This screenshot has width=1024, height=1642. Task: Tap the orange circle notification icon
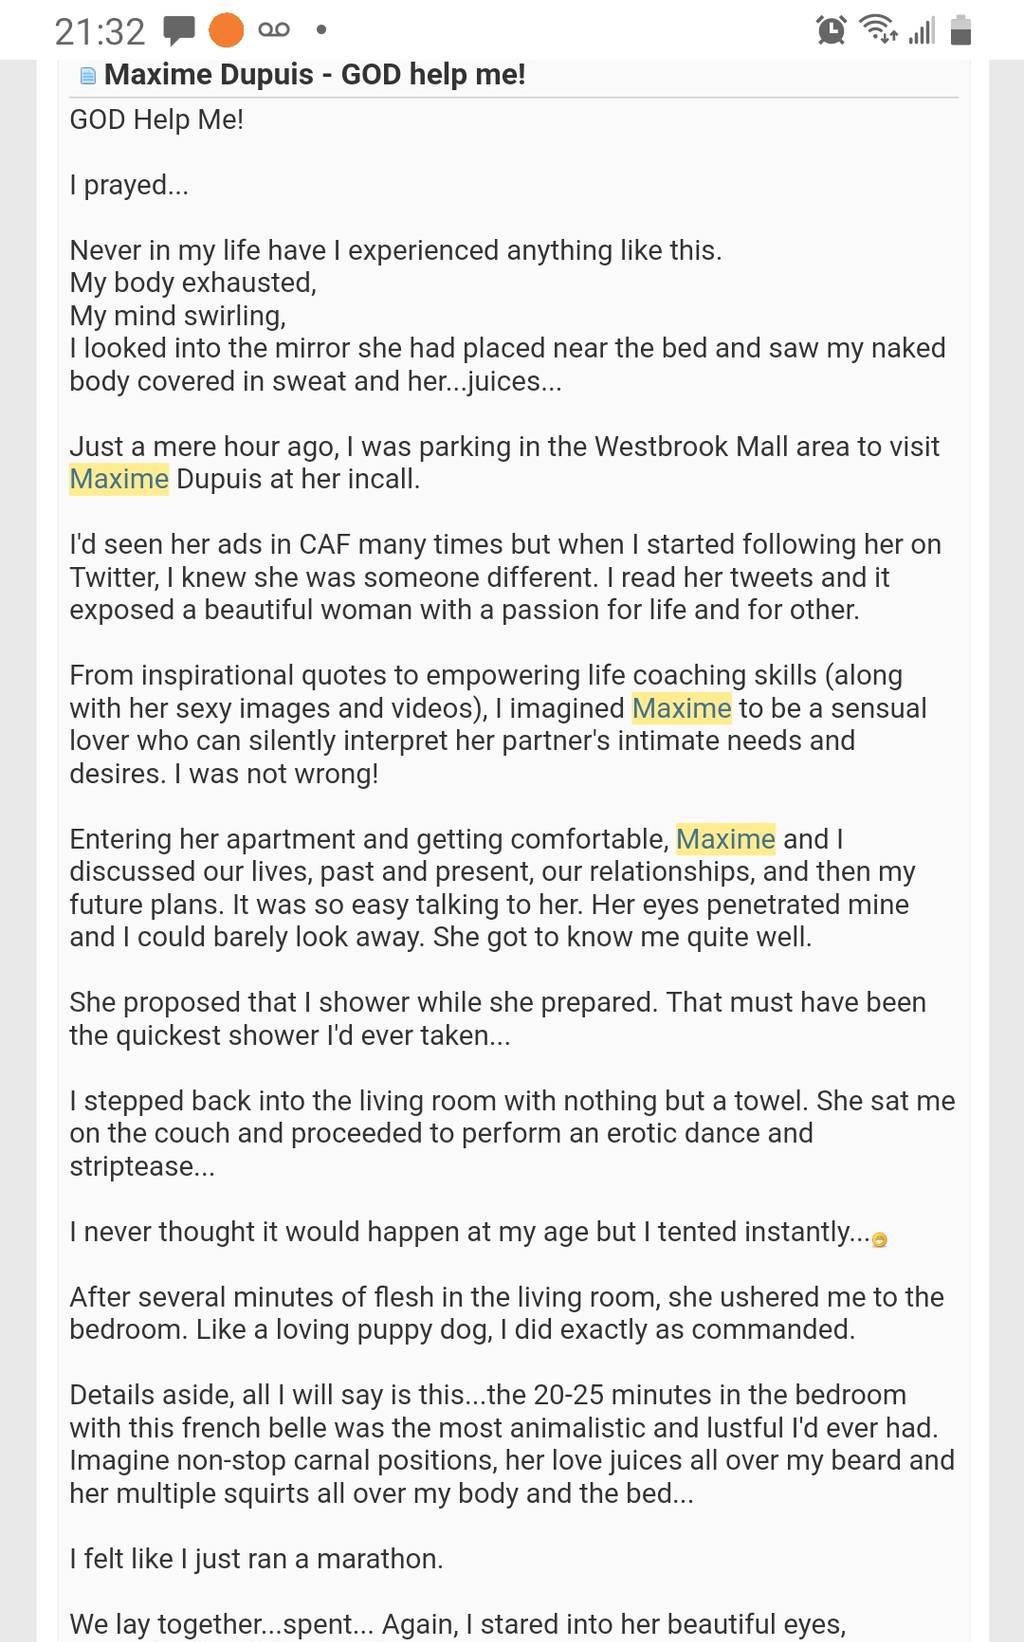click(x=226, y=30)
